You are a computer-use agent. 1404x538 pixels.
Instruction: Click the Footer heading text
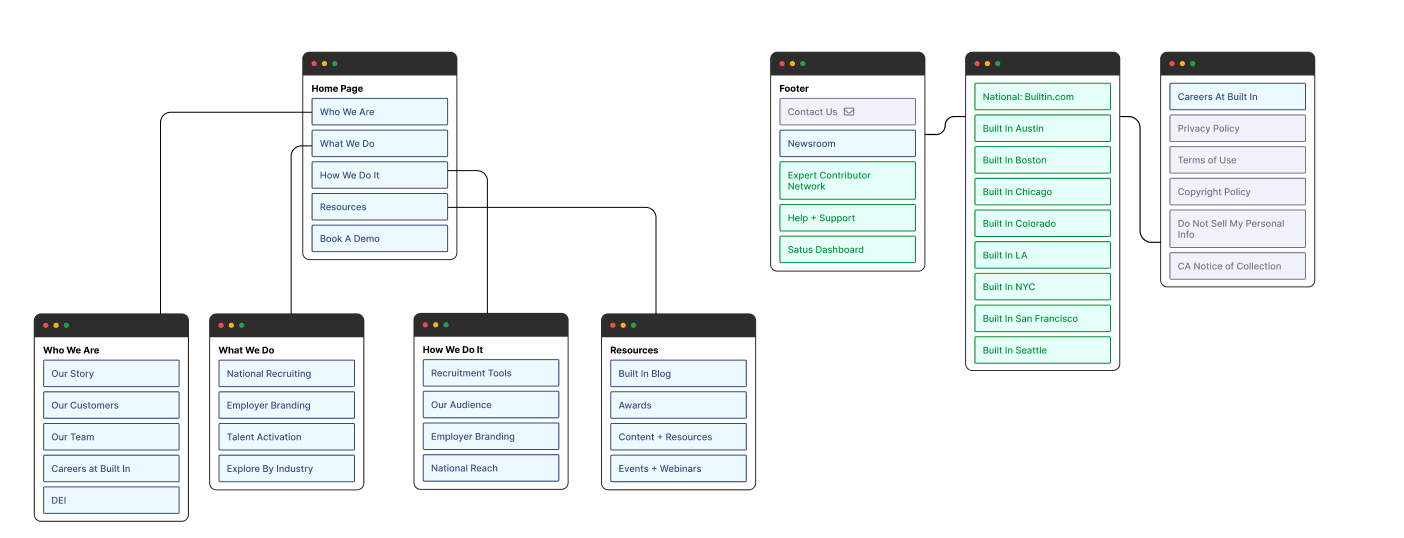click(x=794, y=89)
